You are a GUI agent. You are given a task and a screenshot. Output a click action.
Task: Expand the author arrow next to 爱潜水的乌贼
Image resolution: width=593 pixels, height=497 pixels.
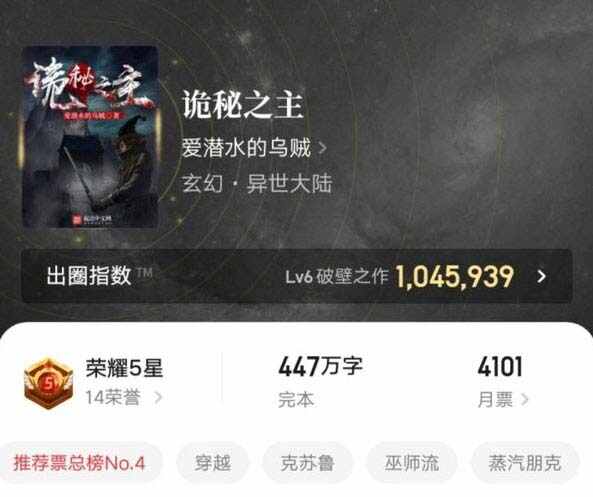322,148
